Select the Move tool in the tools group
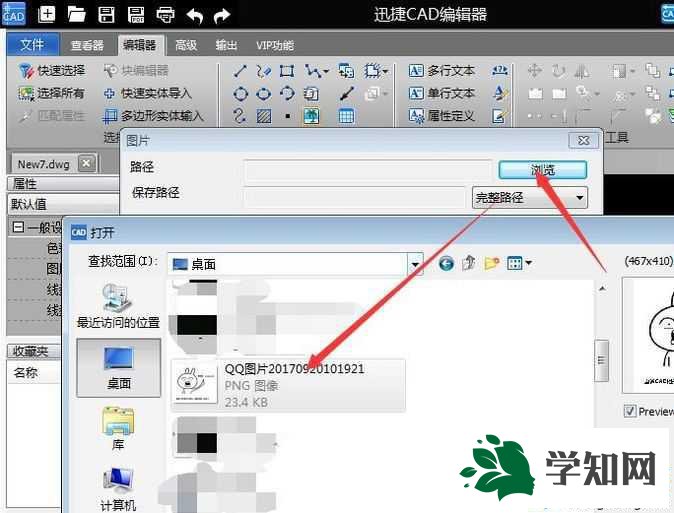This screenshot has width=674, height=513. (534, 71)
